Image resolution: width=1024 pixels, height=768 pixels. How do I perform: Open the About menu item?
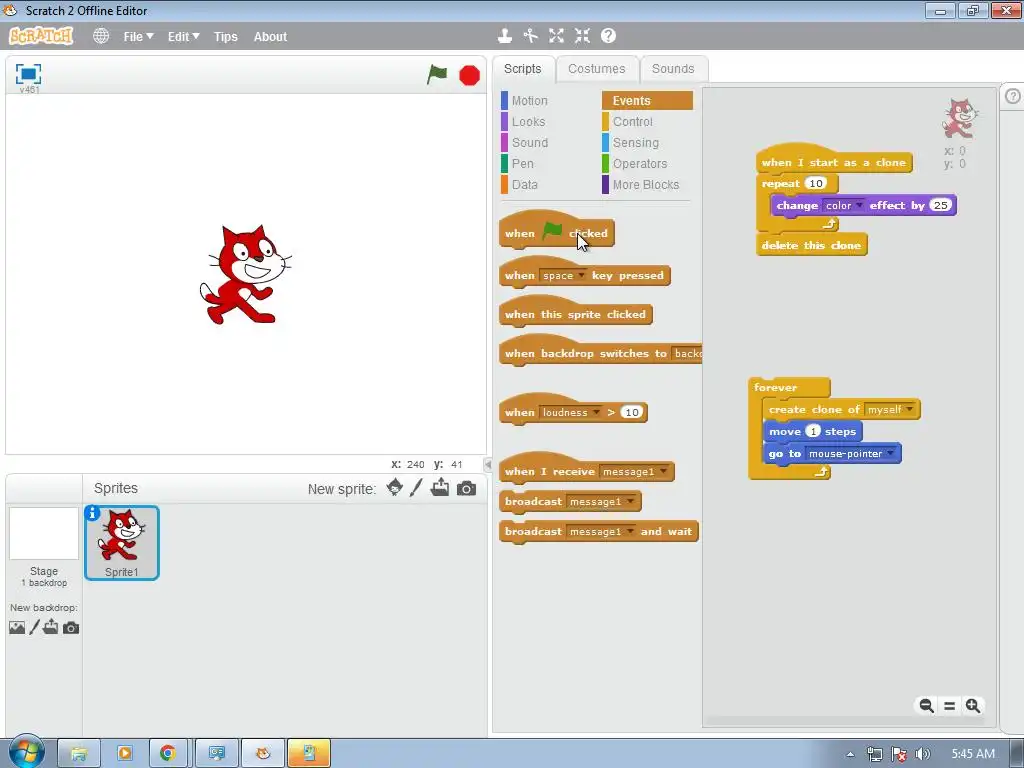click(270, 37)
